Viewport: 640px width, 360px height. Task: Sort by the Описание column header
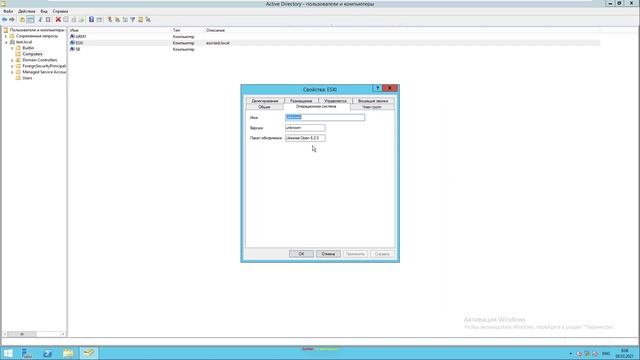click(x=215, y=30)
